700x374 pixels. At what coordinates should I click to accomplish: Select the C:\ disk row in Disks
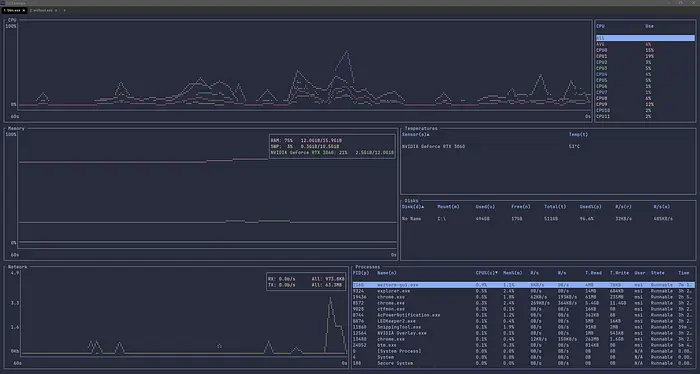pyautogui.click(x=548, y=219)
